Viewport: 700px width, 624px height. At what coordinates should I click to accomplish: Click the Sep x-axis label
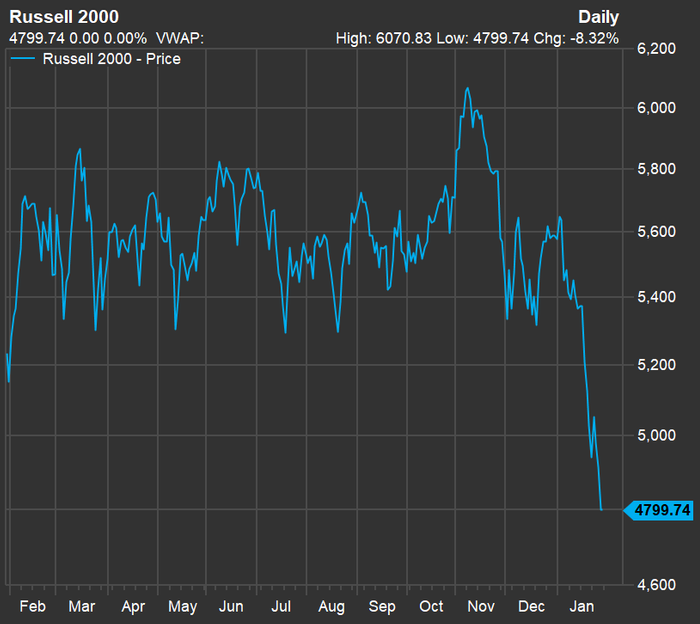[382, 607]
